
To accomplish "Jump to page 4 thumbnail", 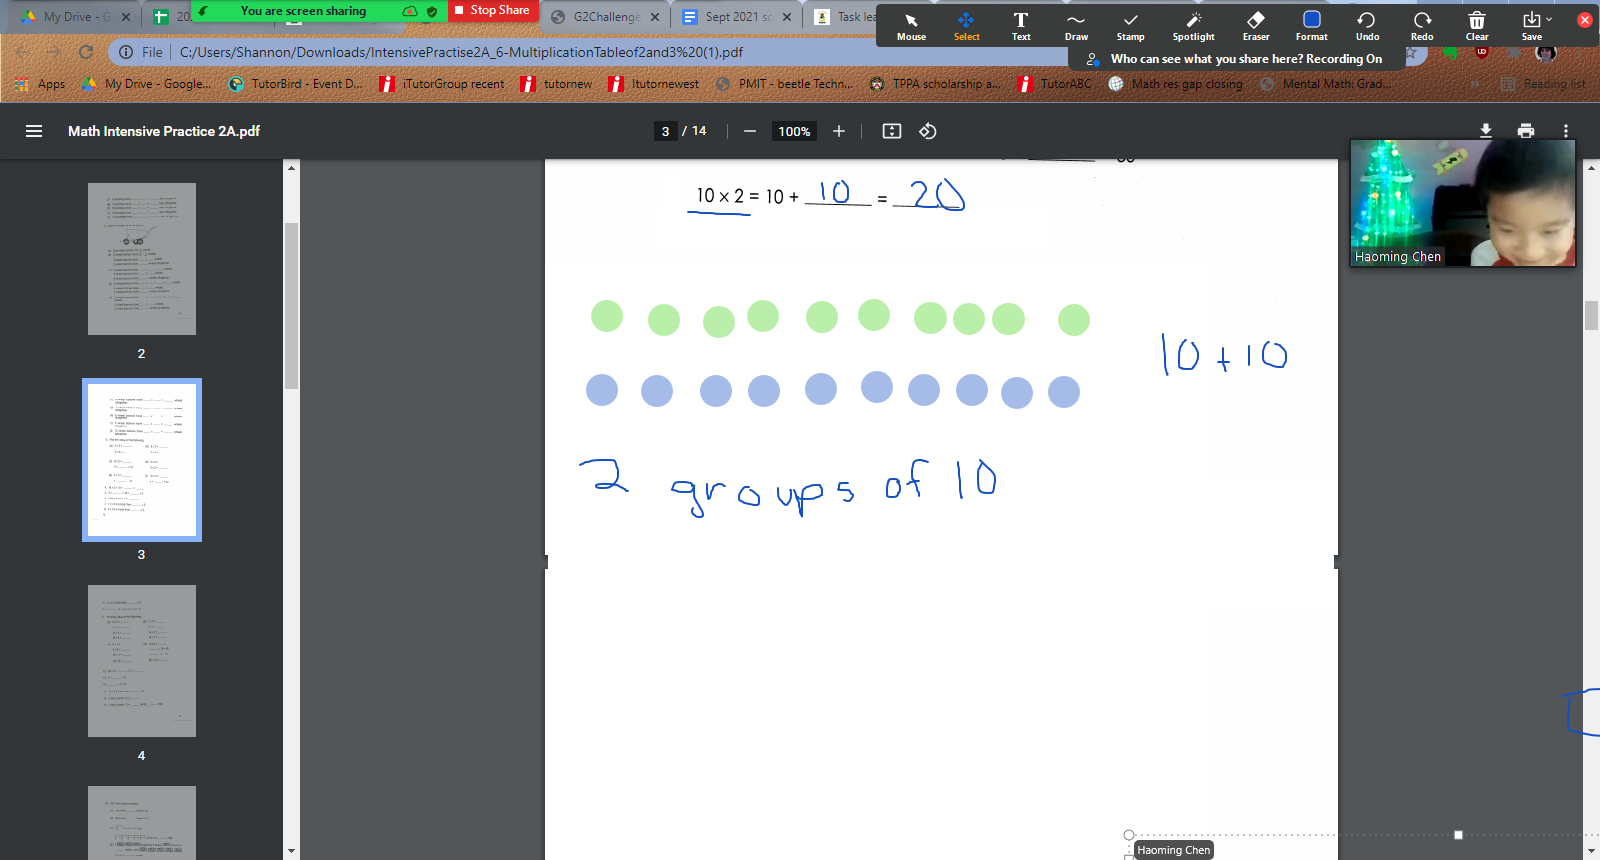I will (142, 661).
